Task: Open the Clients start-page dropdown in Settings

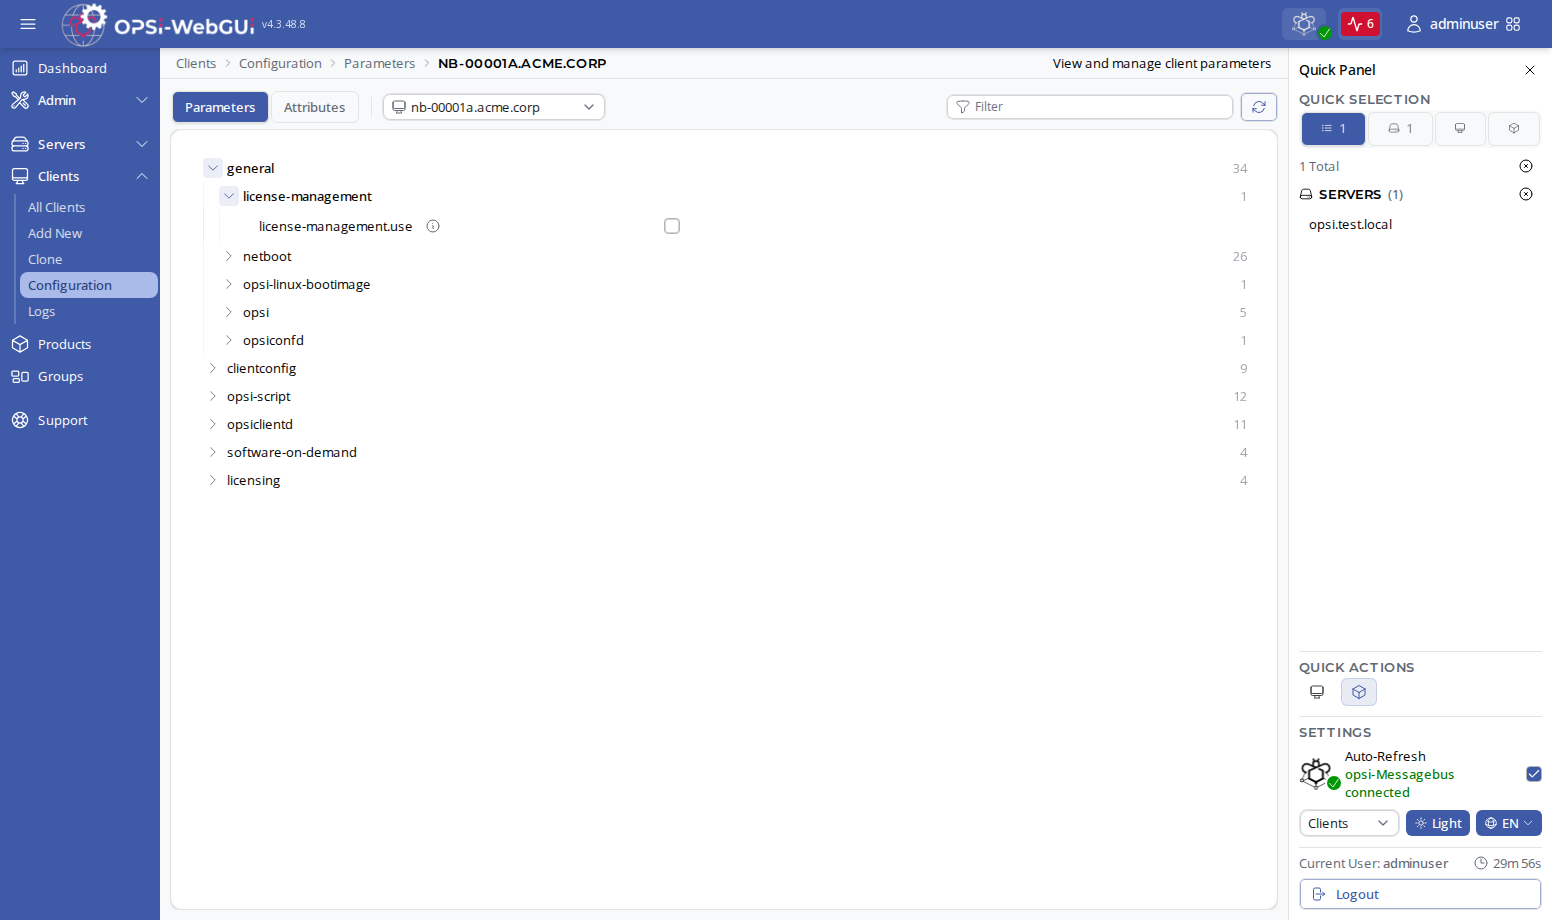Action: pos(1349,823)
